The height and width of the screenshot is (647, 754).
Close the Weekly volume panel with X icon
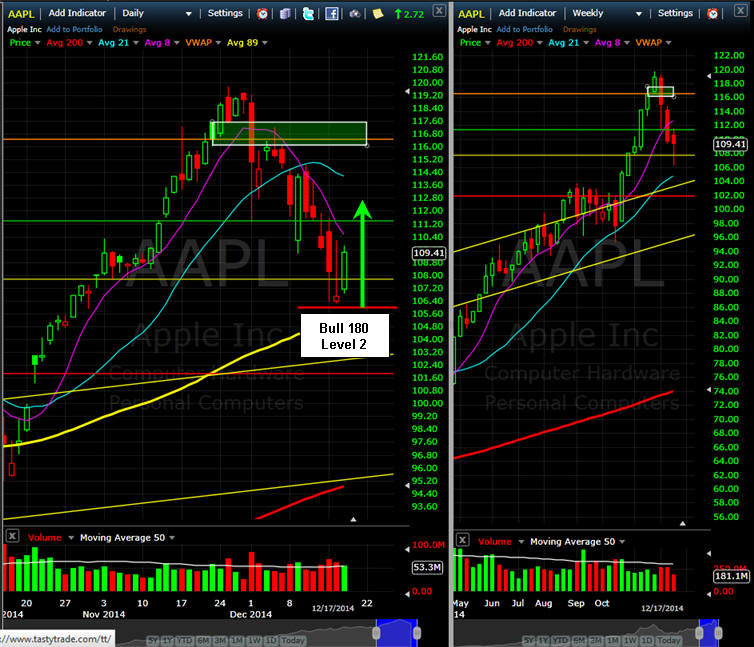462,540
